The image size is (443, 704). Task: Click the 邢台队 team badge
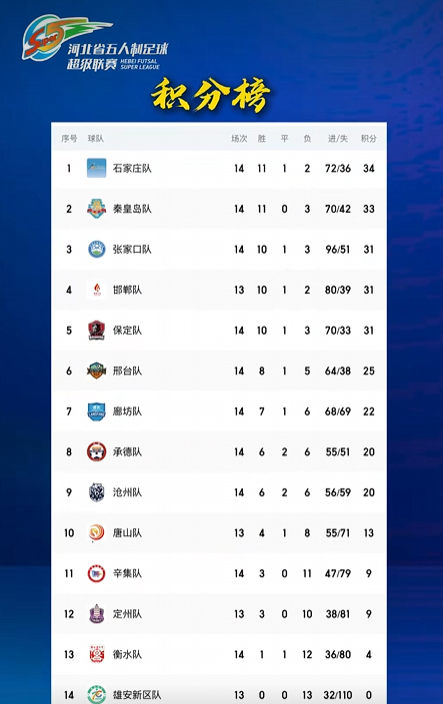tap(96, 370)
